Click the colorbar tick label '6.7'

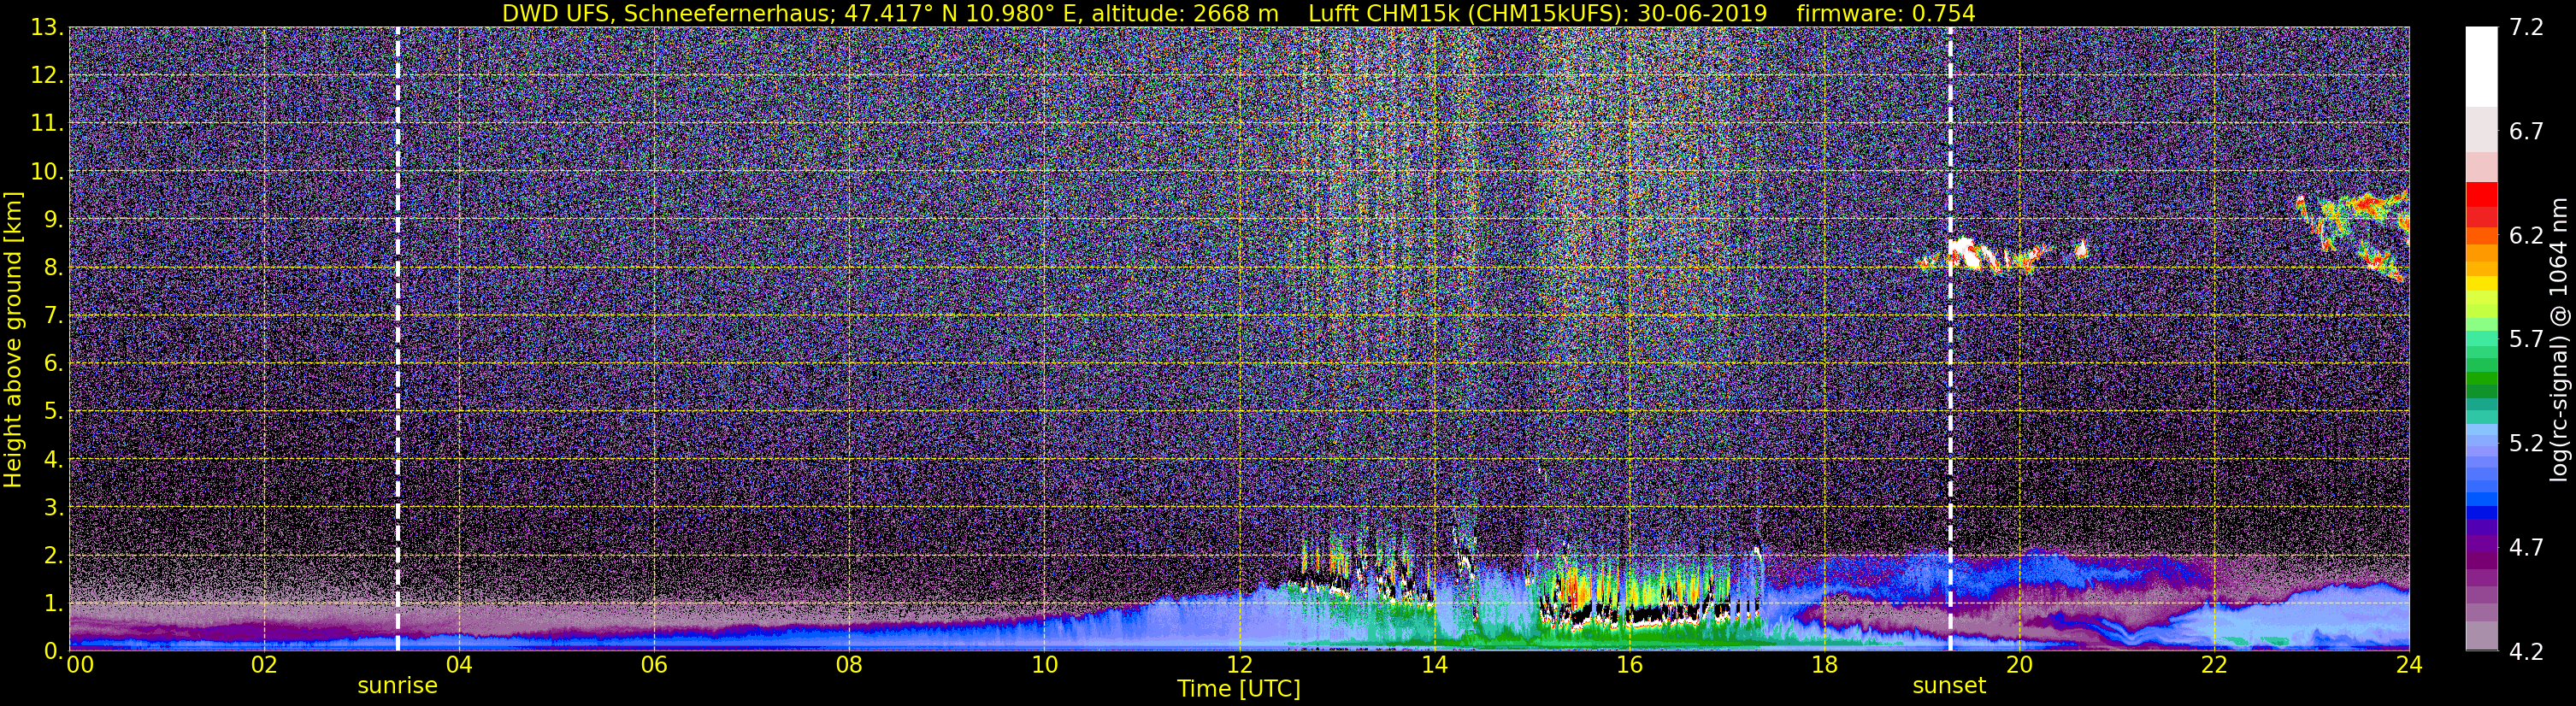(x=2526, y=132)
